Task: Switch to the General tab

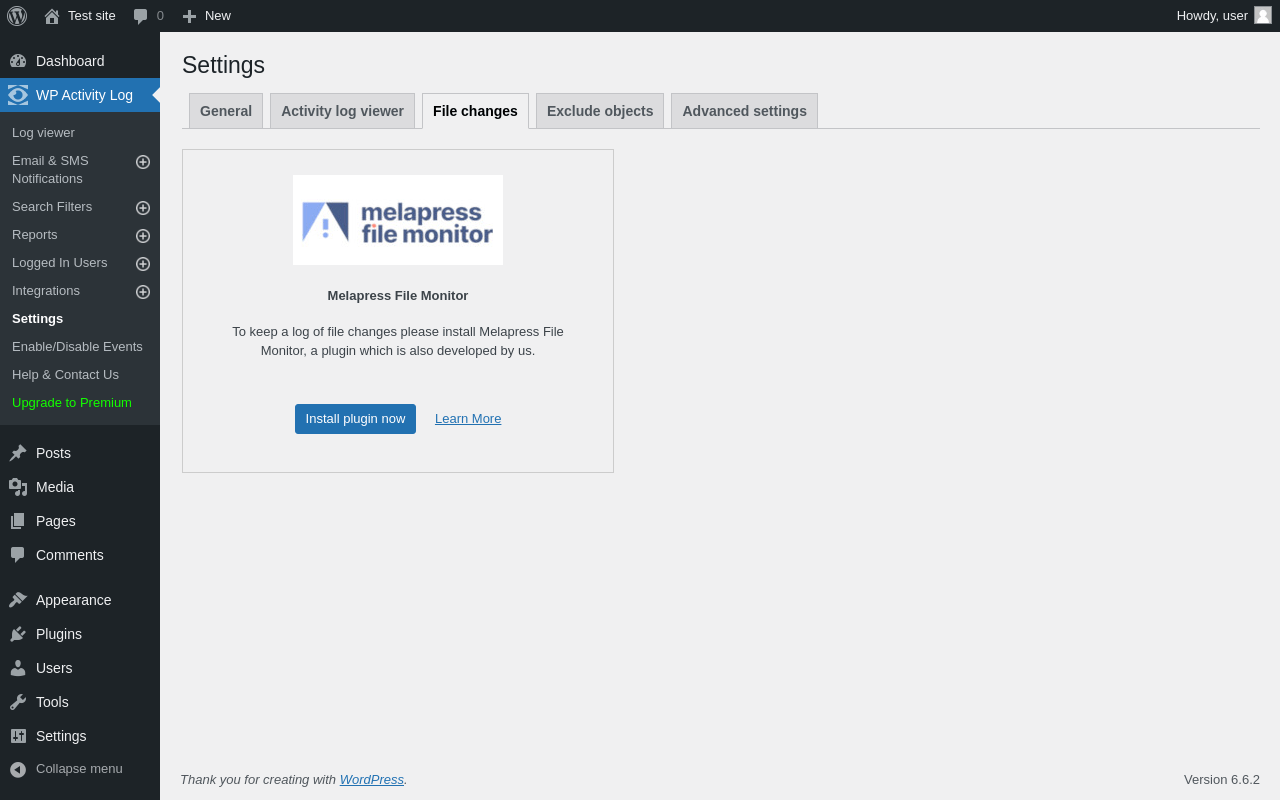Action: (226, 111)
